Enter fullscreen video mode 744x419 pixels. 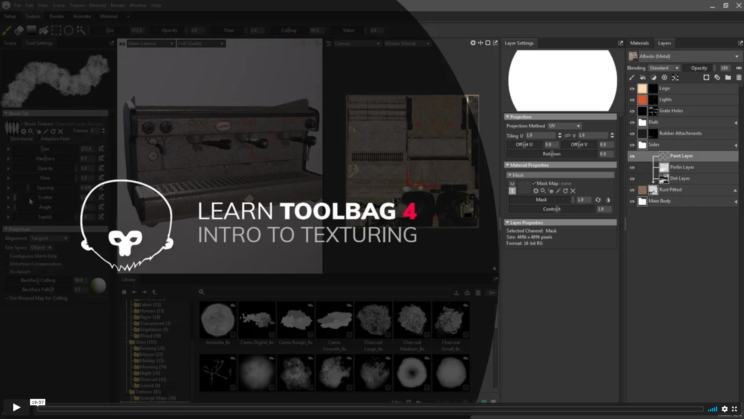tap(736, 408)
